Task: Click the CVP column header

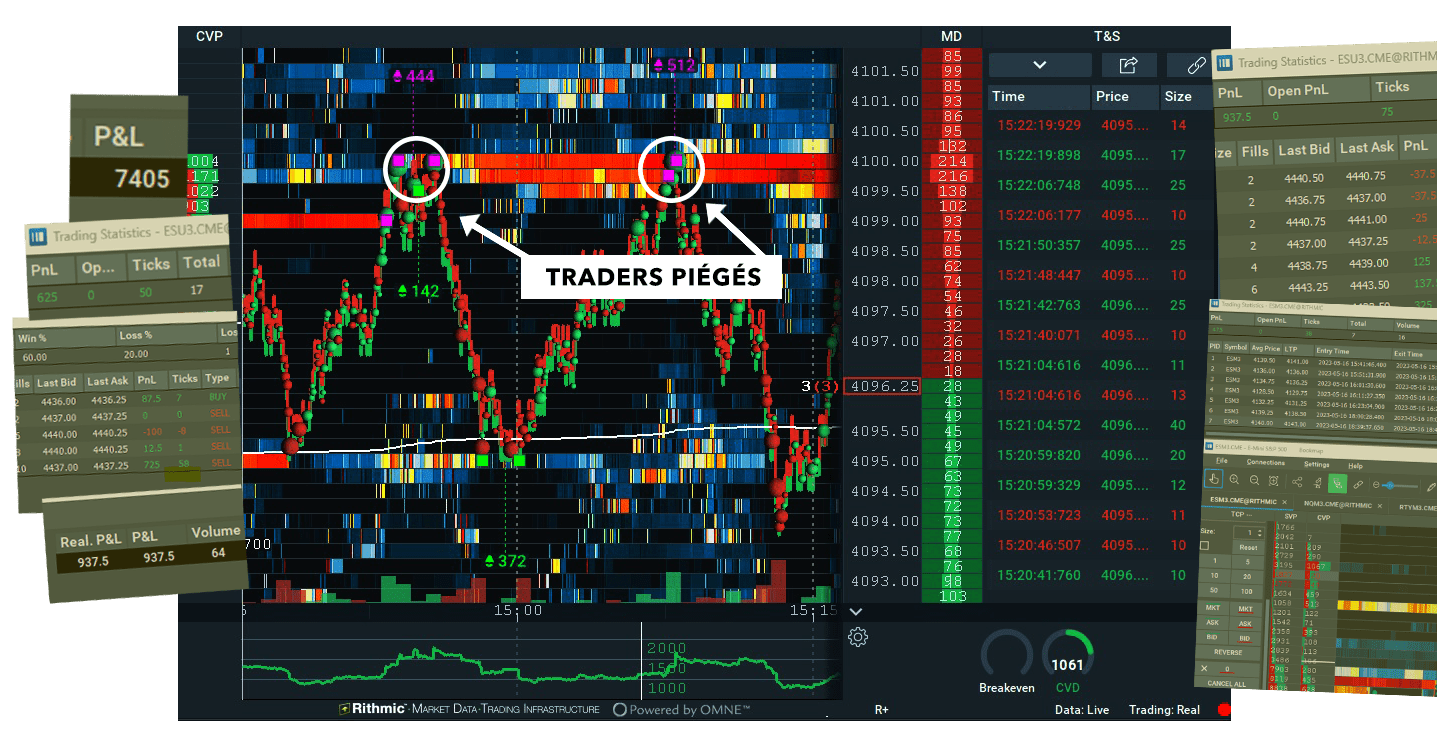Action: 210,36
